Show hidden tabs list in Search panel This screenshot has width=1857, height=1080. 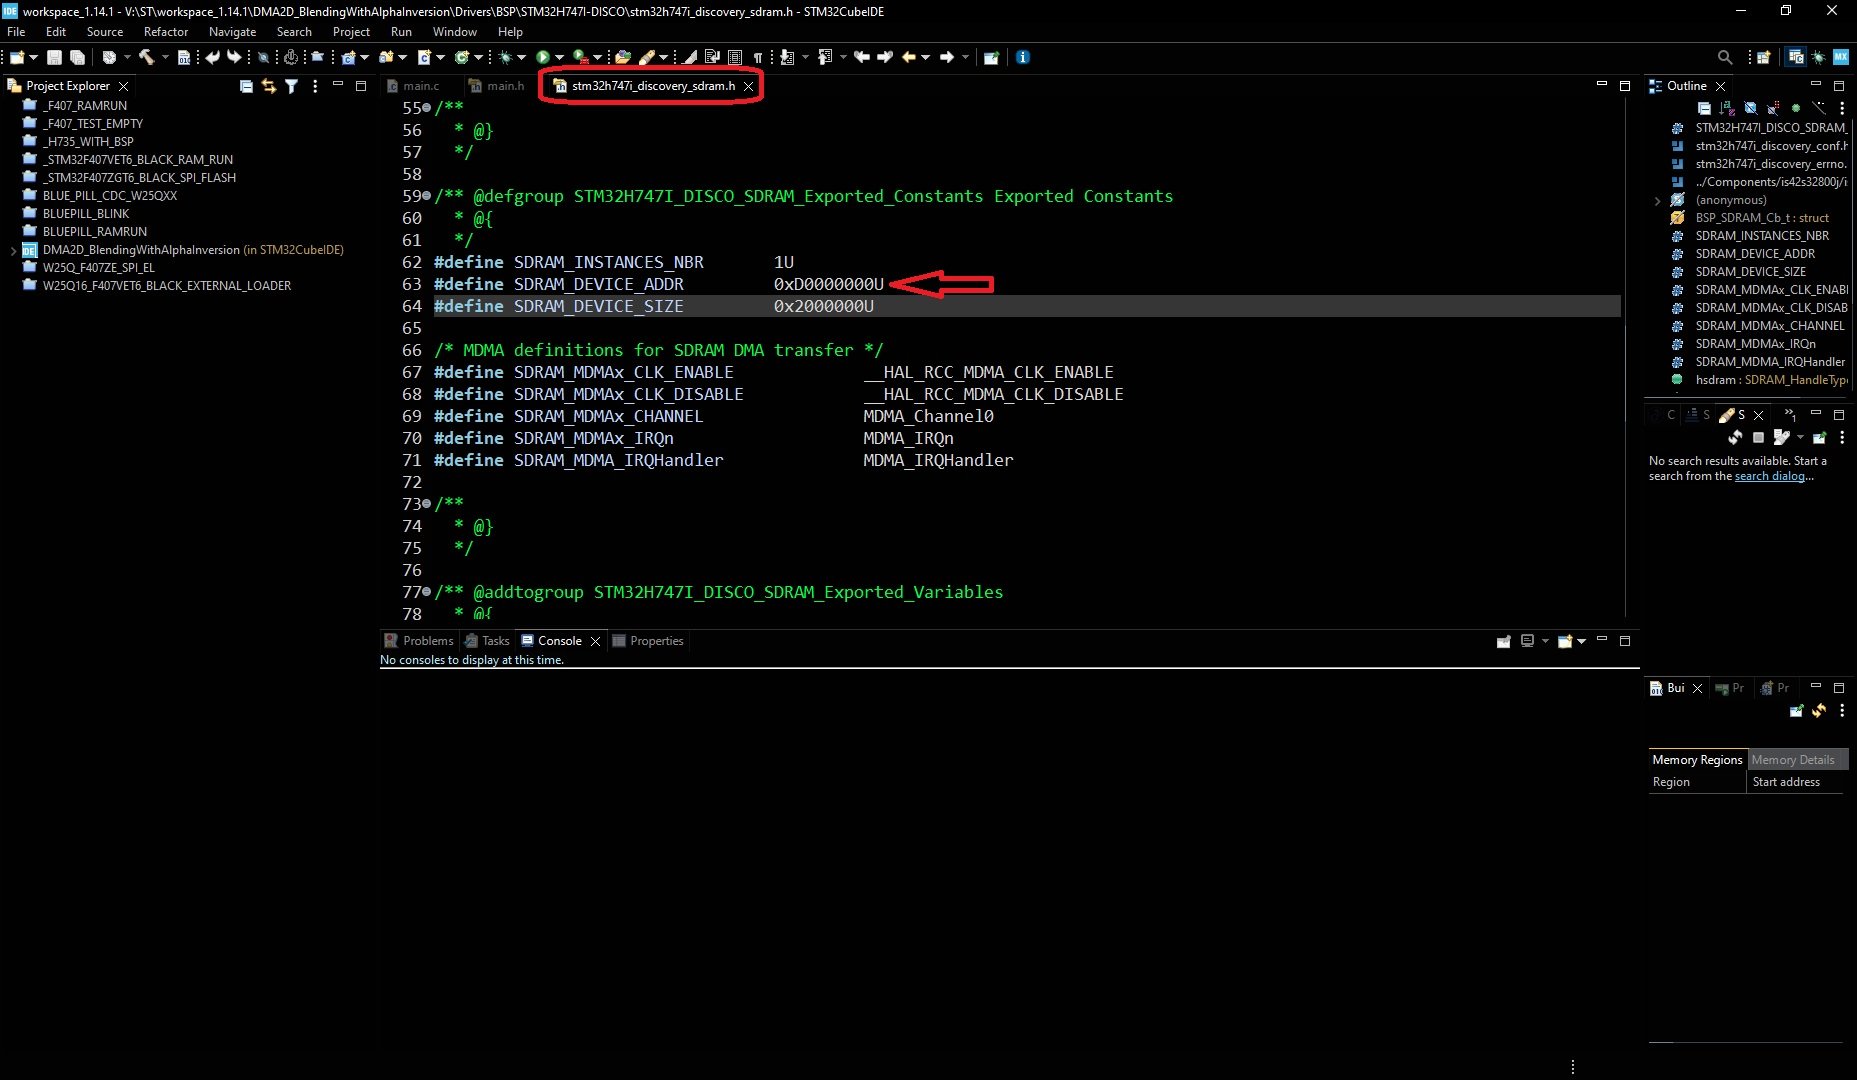click(1791, 414)
